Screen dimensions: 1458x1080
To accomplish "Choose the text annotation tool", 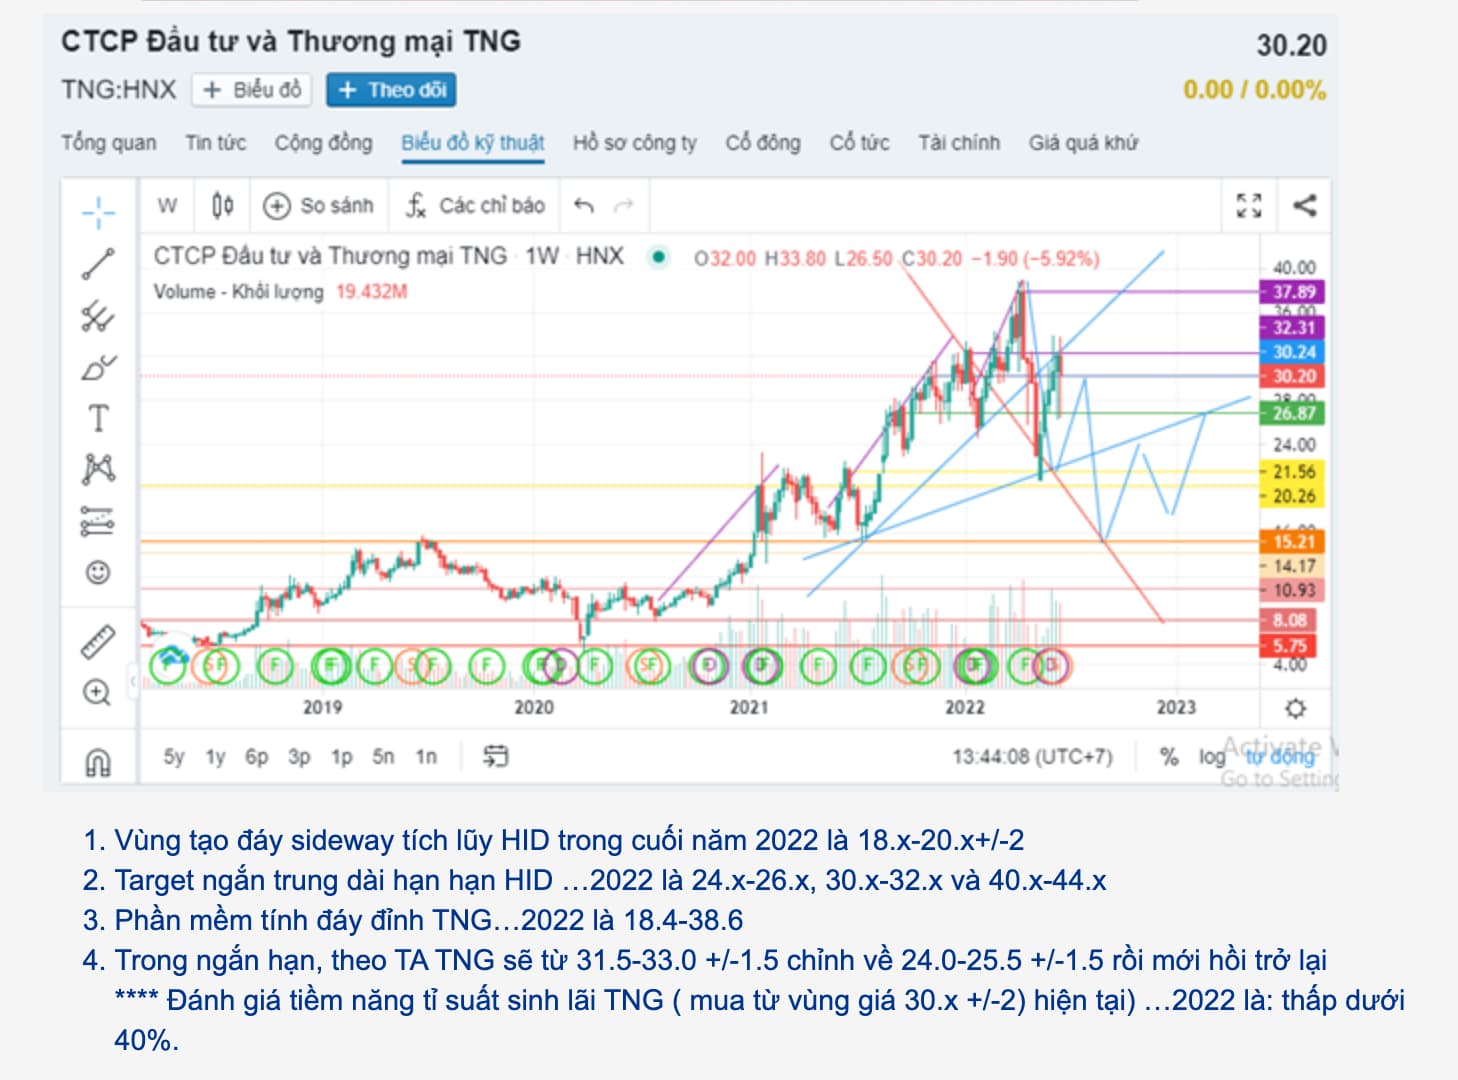I will [x=98, y=418].
